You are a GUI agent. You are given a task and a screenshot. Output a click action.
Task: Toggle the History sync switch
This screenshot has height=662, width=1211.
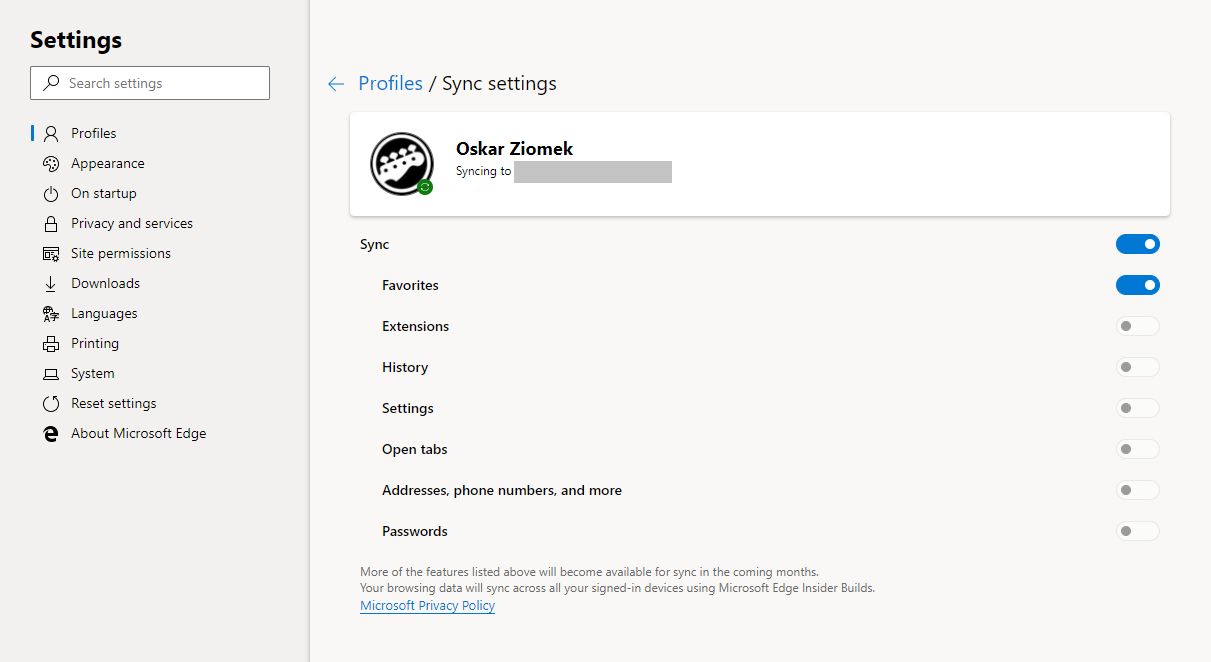coord(1137,367)
